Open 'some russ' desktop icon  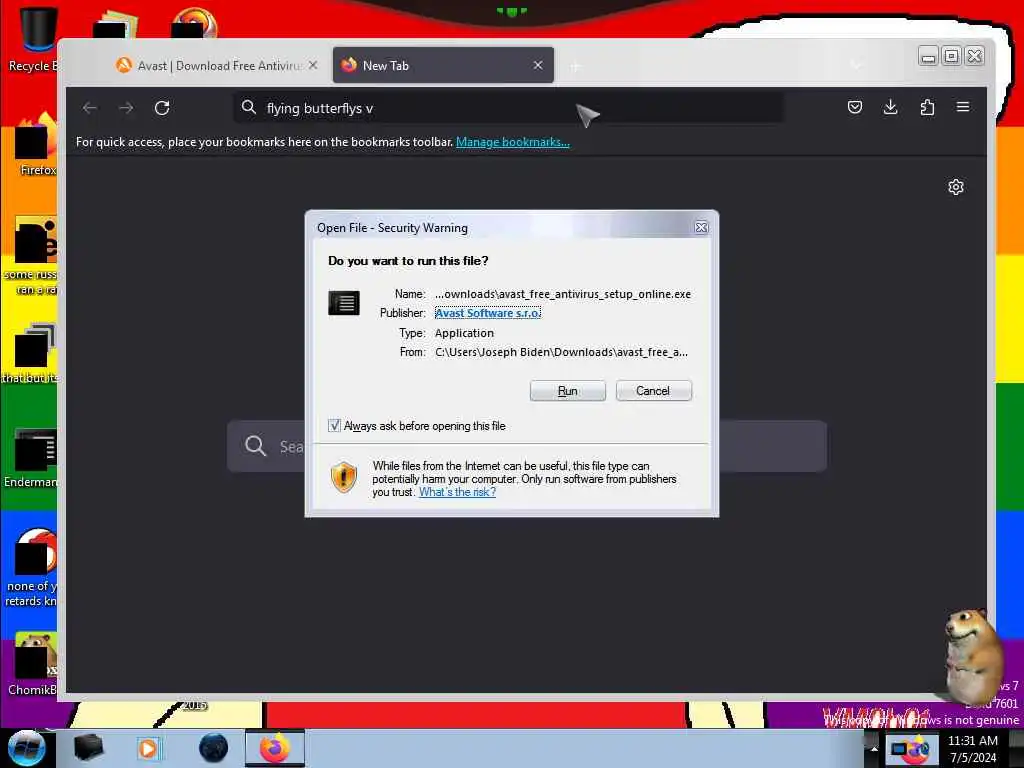click(x=33, y=257)
